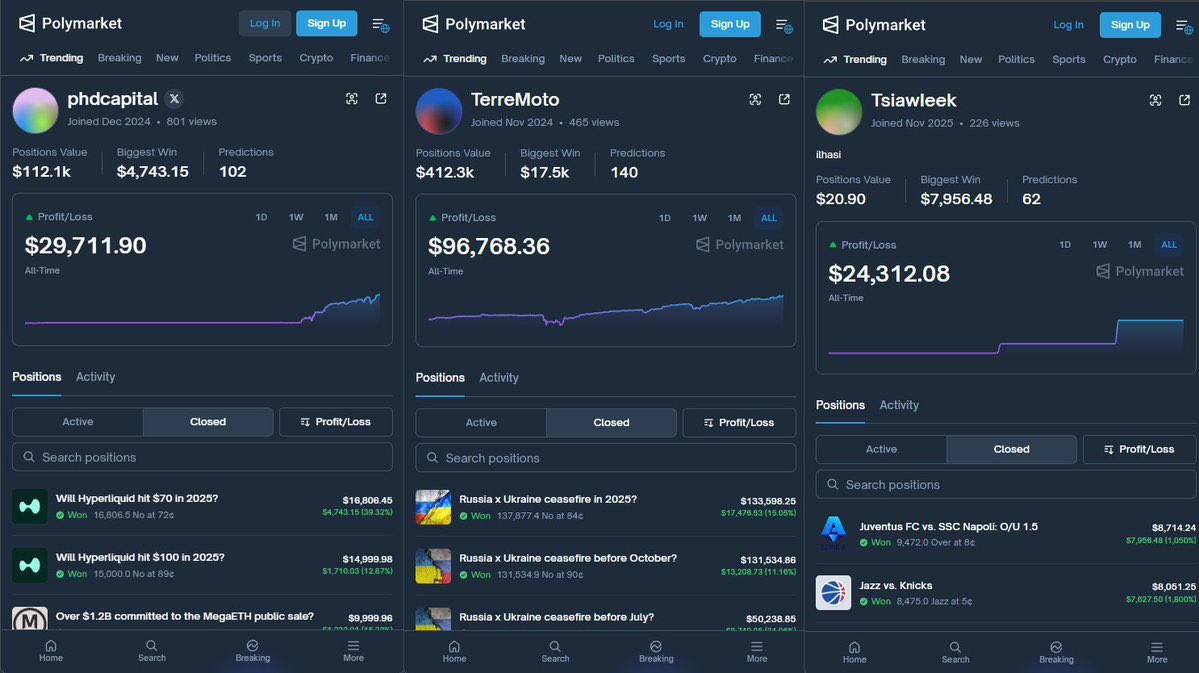Select Active positions in phdcapital panel

click(x=78, y=421)
